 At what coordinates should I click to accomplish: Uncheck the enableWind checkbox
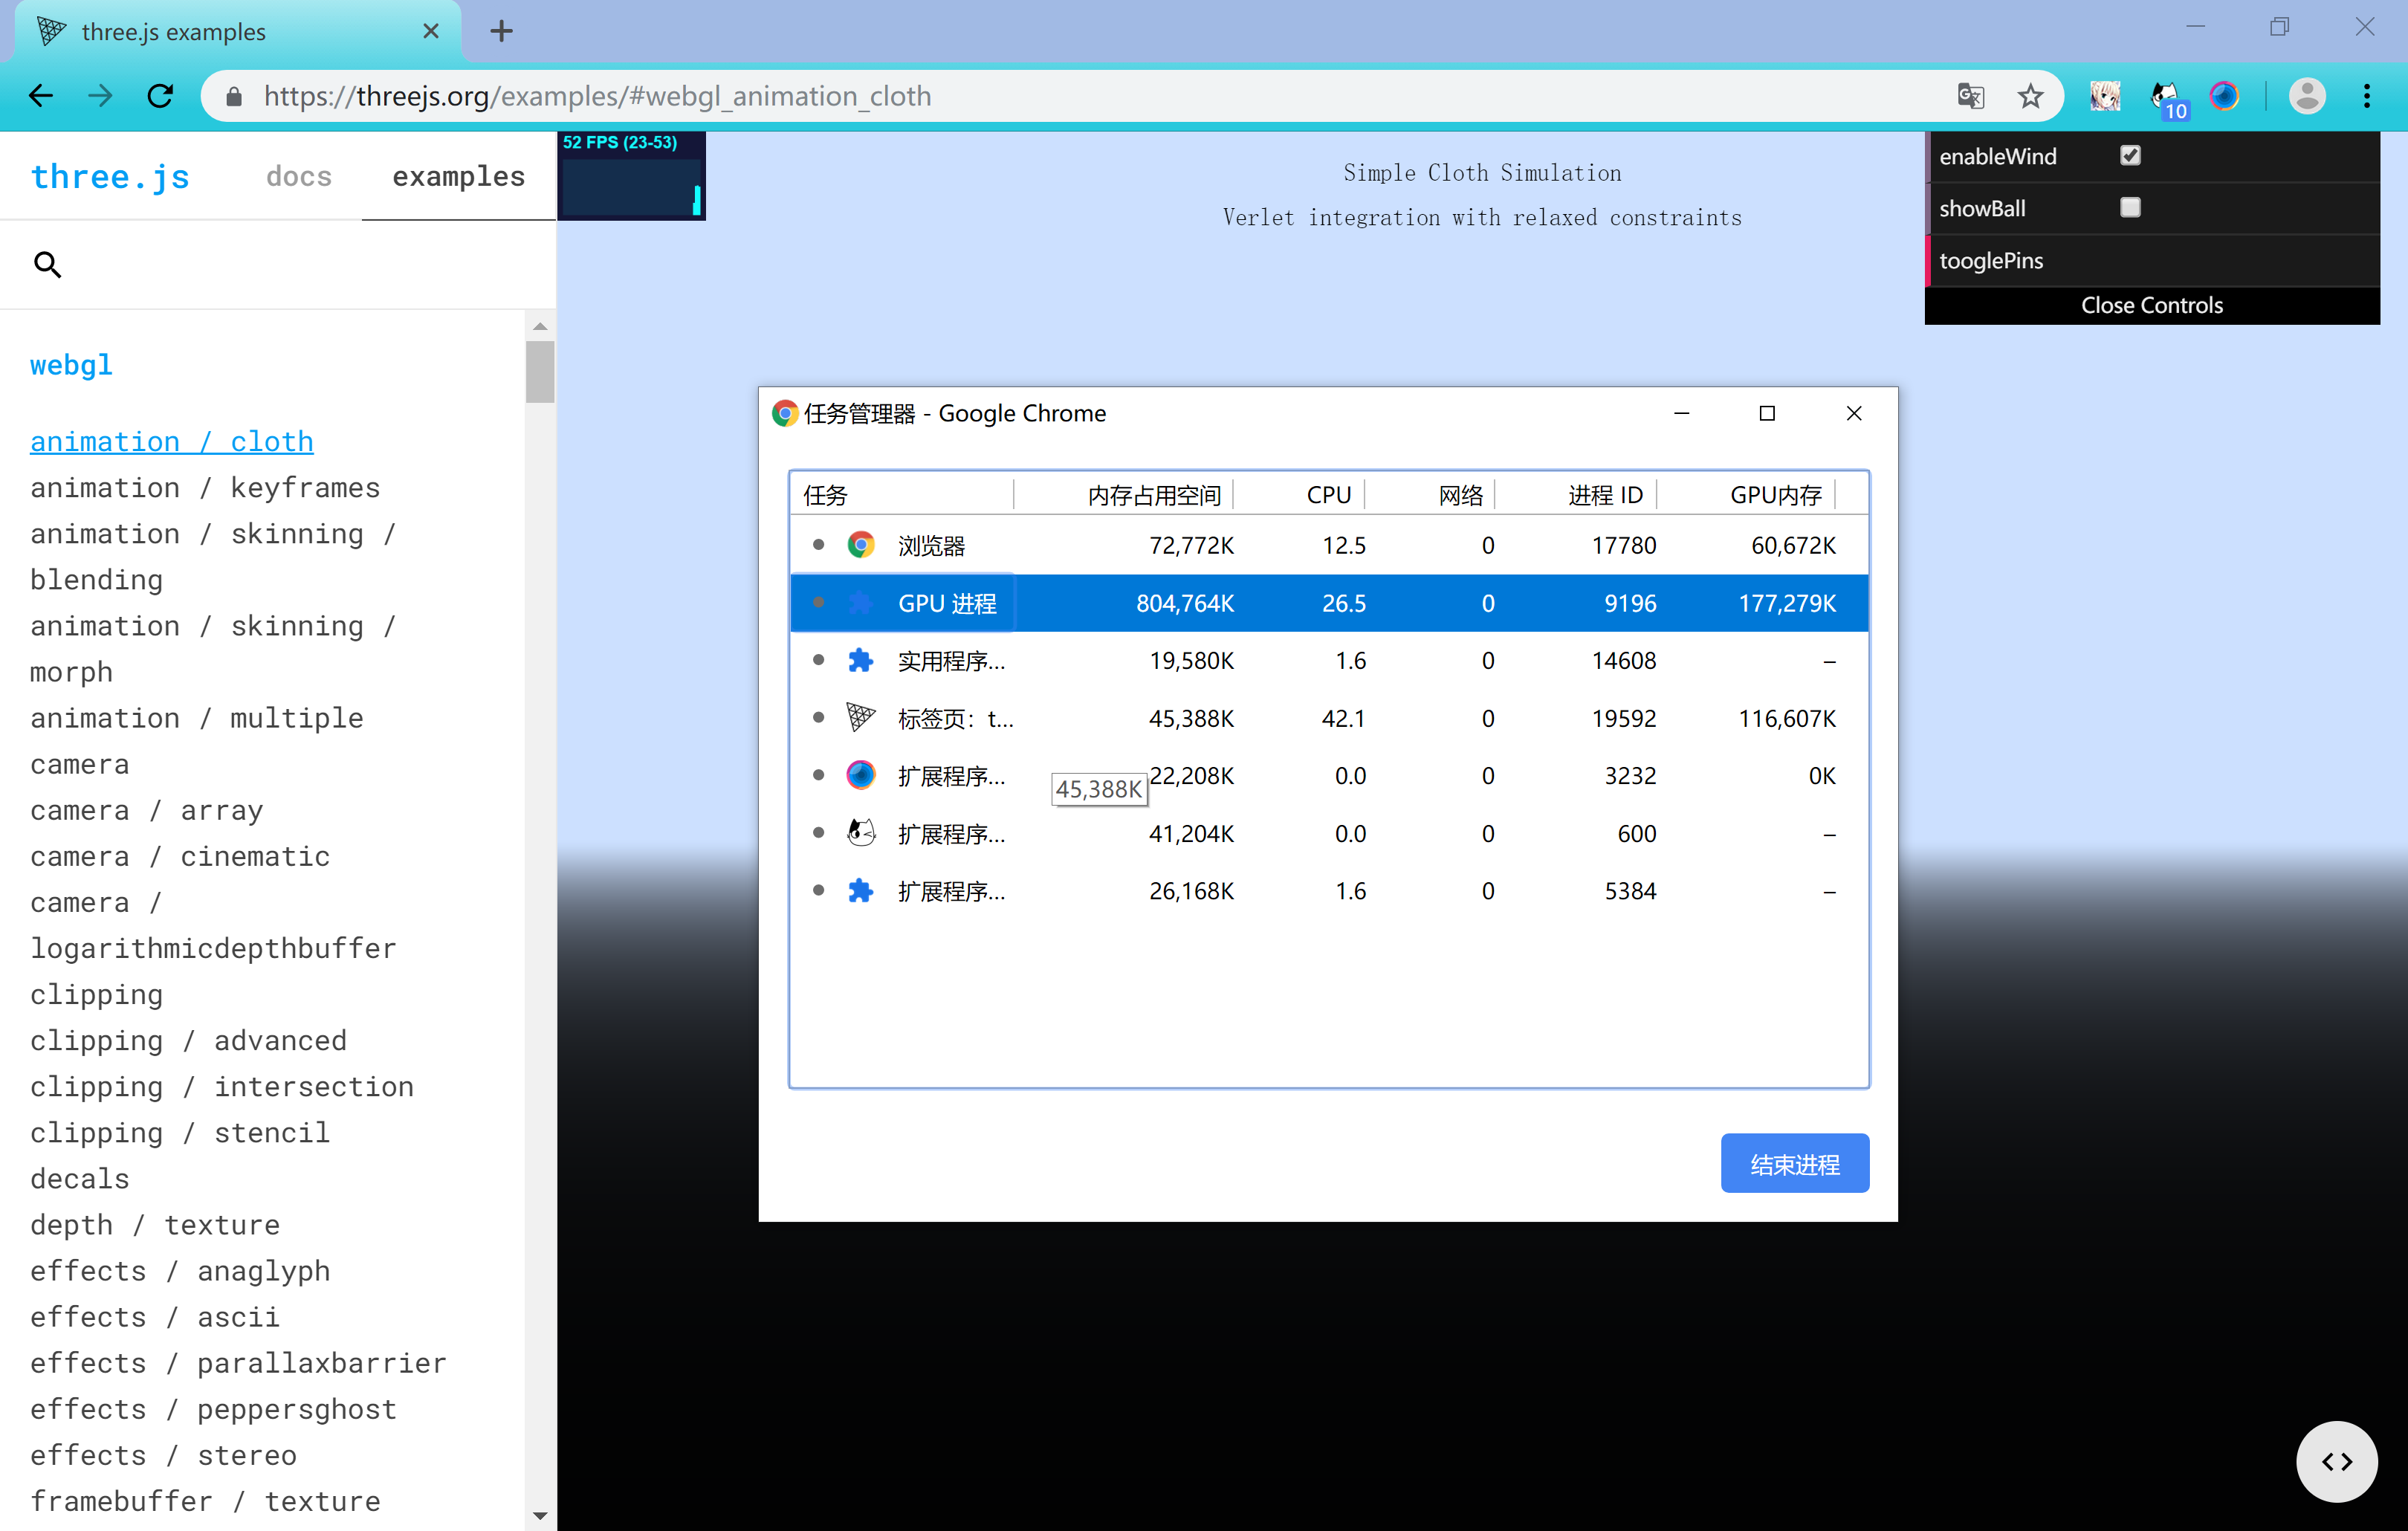click(x=2130, y=155)
